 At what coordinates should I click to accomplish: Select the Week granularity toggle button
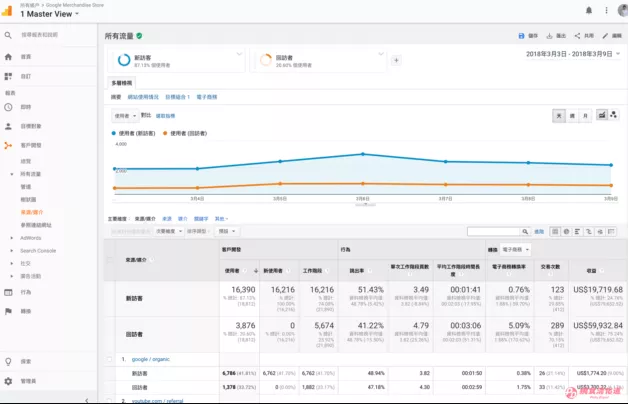572,116
